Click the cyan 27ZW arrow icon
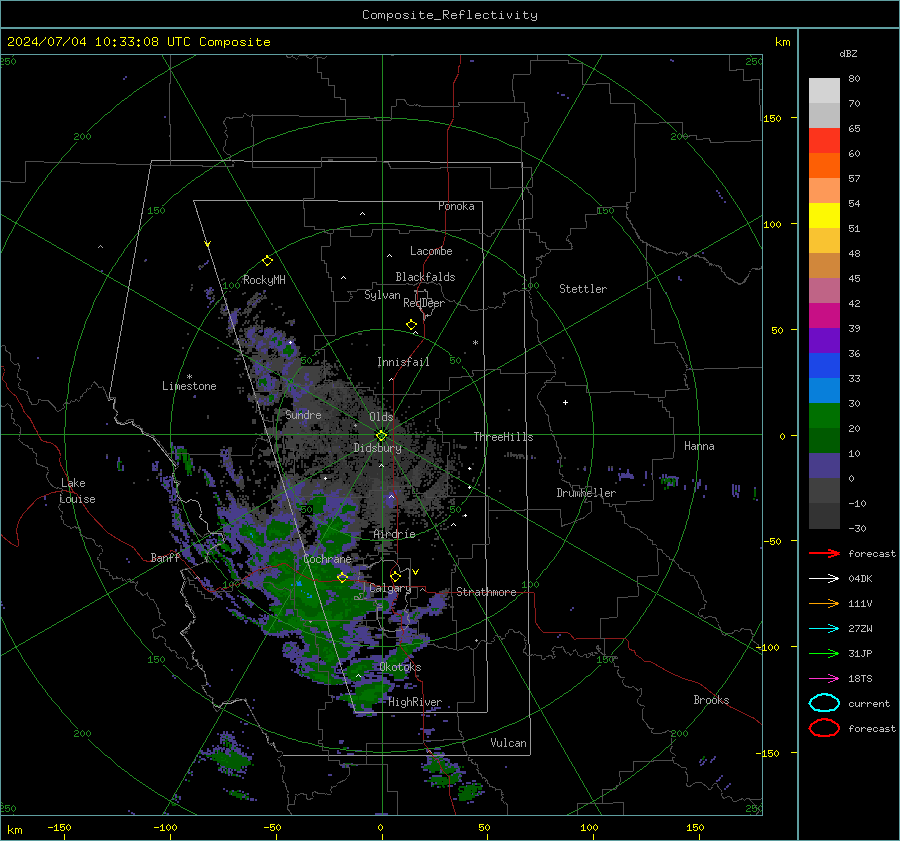Image resolution: width=900 pixels, height=841 pixels. 824,629
